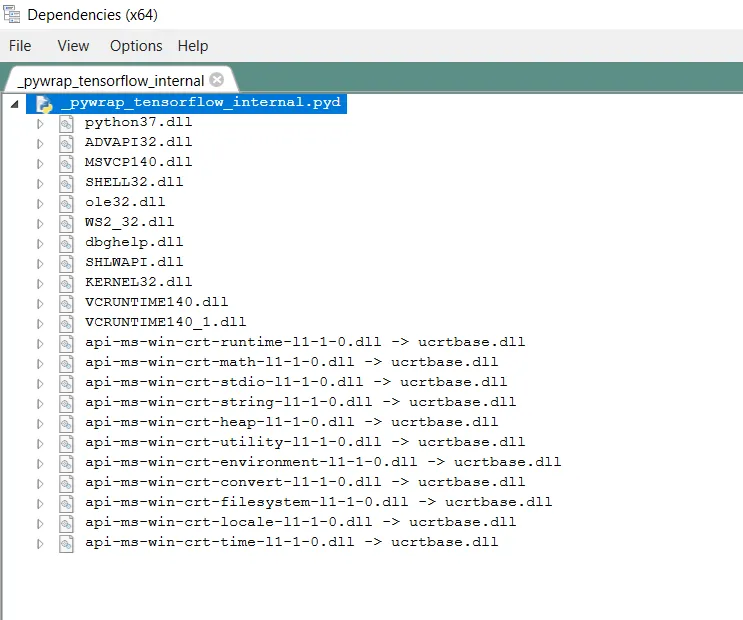Viewport: 743px width, 620px height.
Task: Expand the SHELL32.dll node
Action: point(40,183)
